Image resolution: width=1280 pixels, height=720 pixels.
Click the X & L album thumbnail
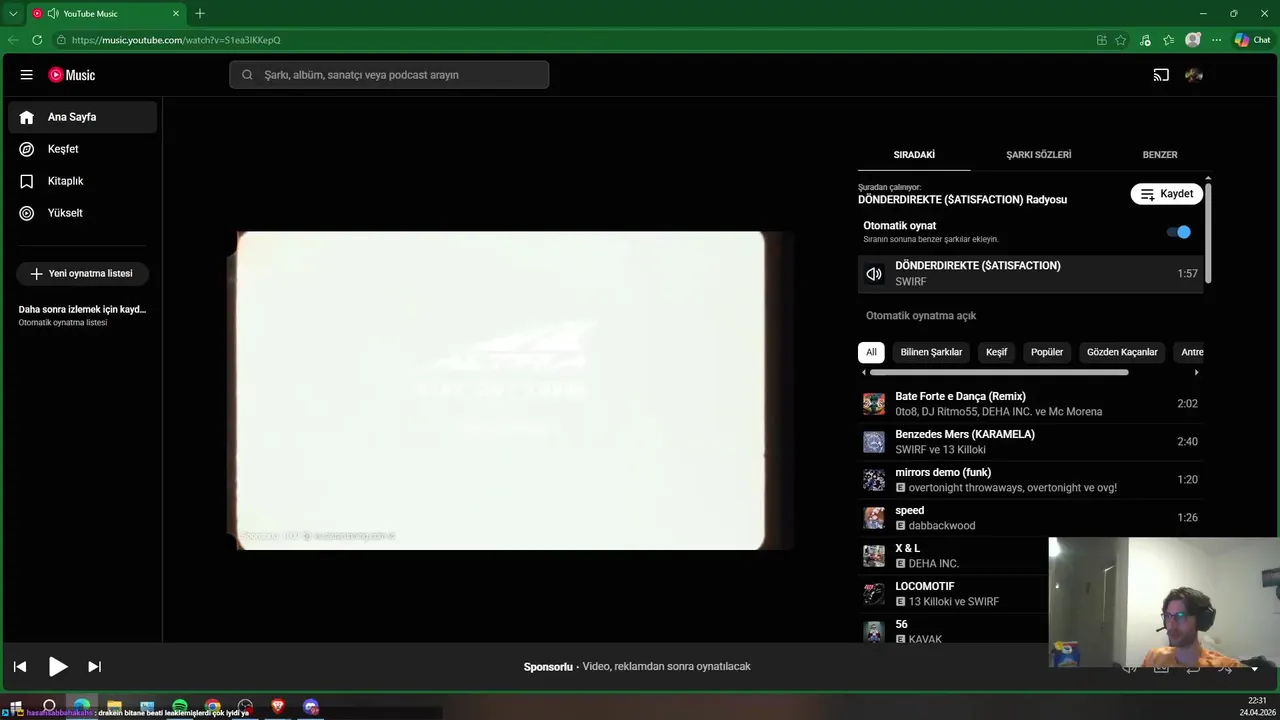pos(874,556)
